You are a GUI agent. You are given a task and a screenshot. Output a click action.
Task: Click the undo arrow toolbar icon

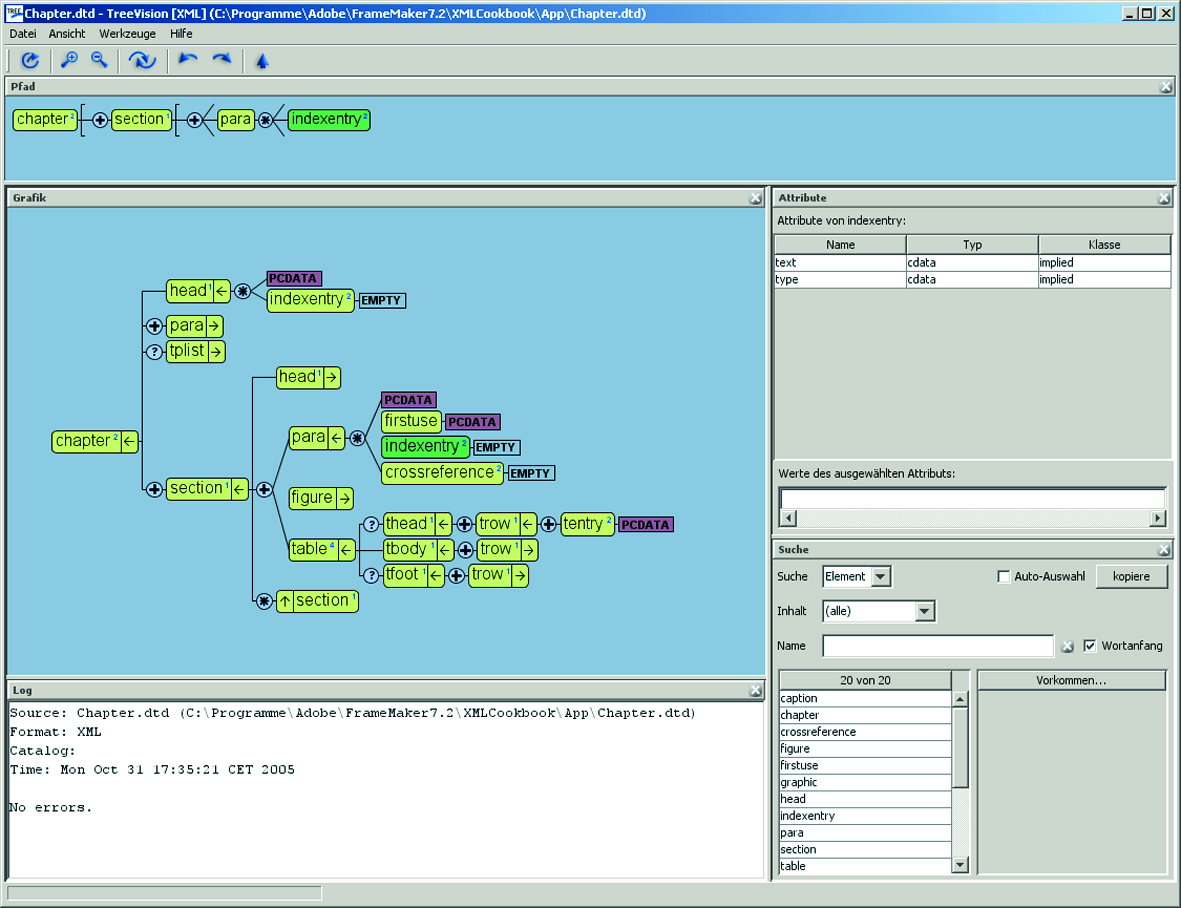[x=187, y=60]
